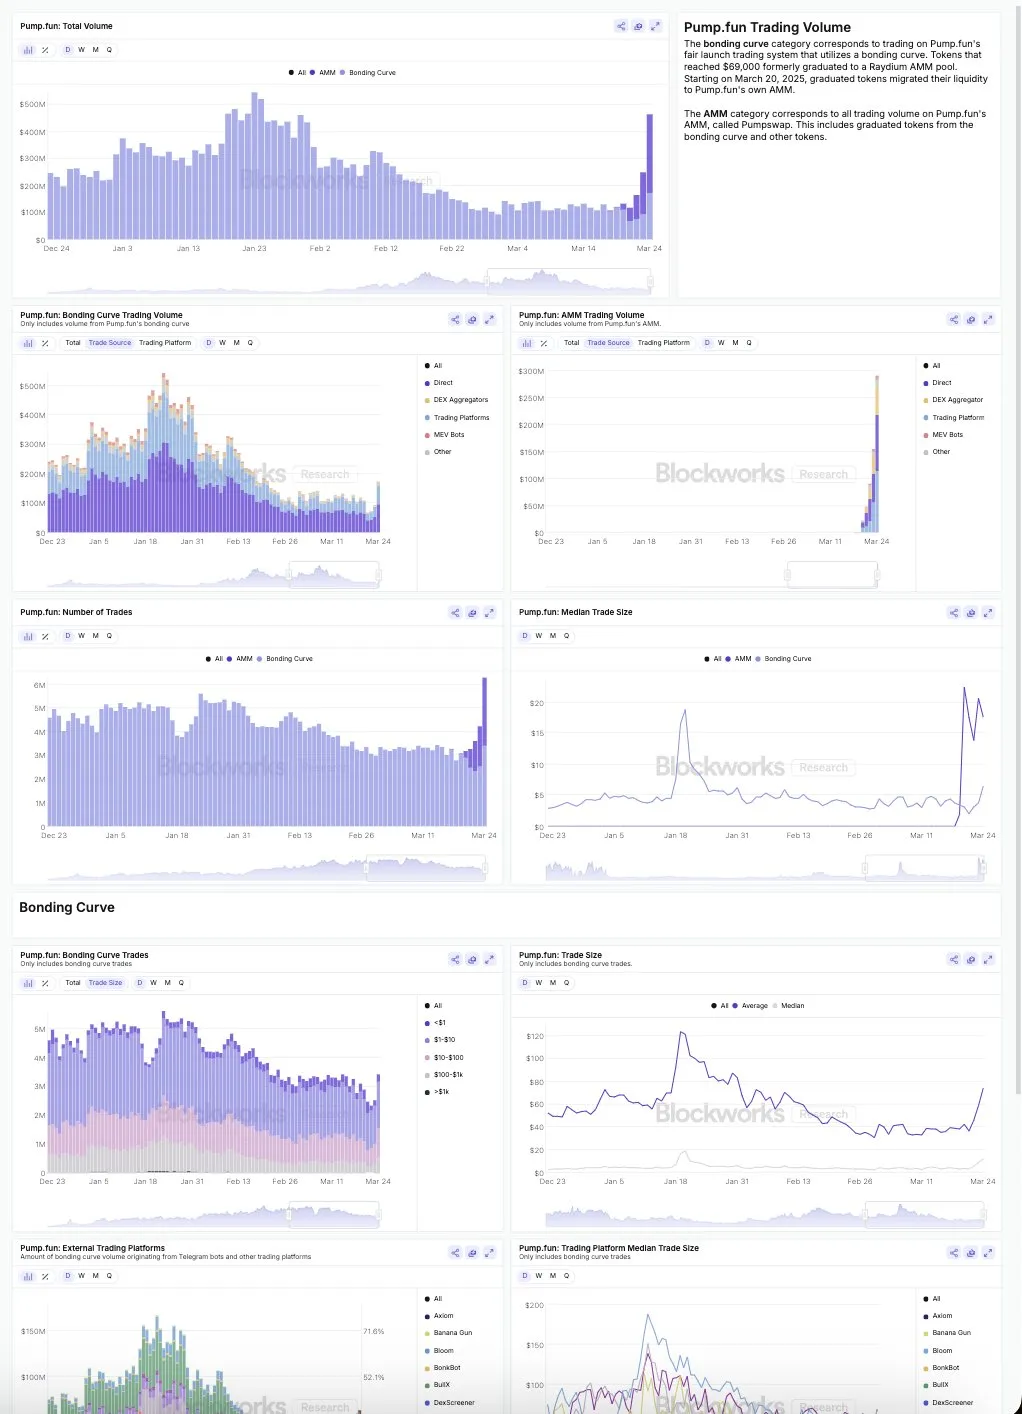This screenshot has height=1414, width=1022.
Task: Expand the Pump.fun Trade Size chart fullscreen
Action: [x=988, y=960]
